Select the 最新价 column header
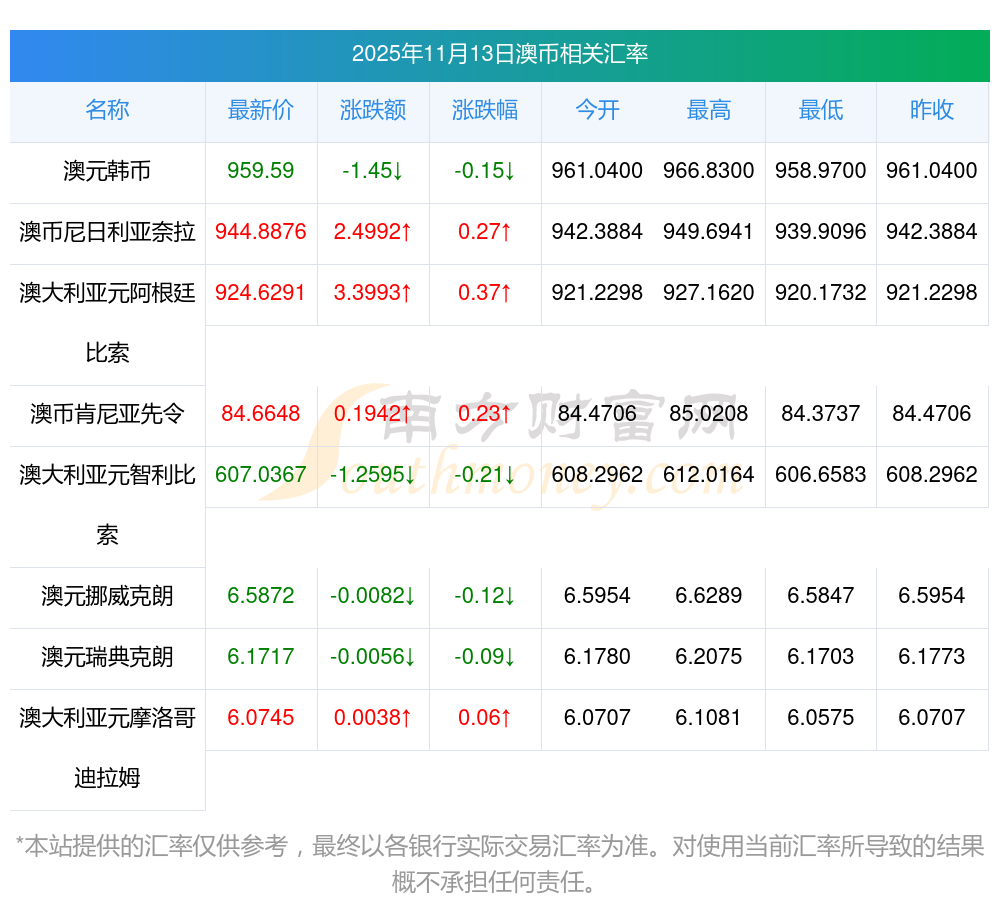This screenshot has height=913, width=1000. (x=261, y=110)
